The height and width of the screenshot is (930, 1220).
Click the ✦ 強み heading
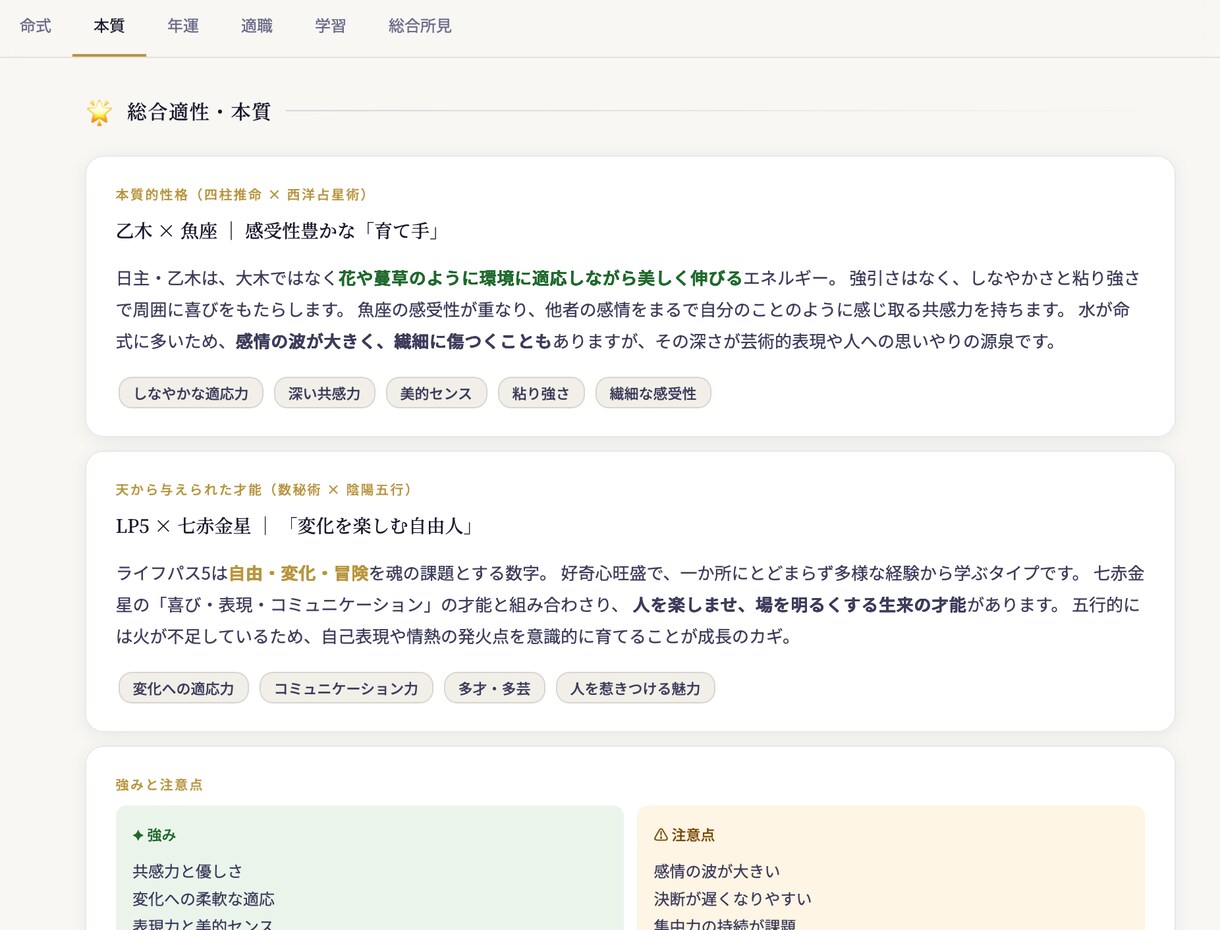pyautogui.click(x=154, y=835)
